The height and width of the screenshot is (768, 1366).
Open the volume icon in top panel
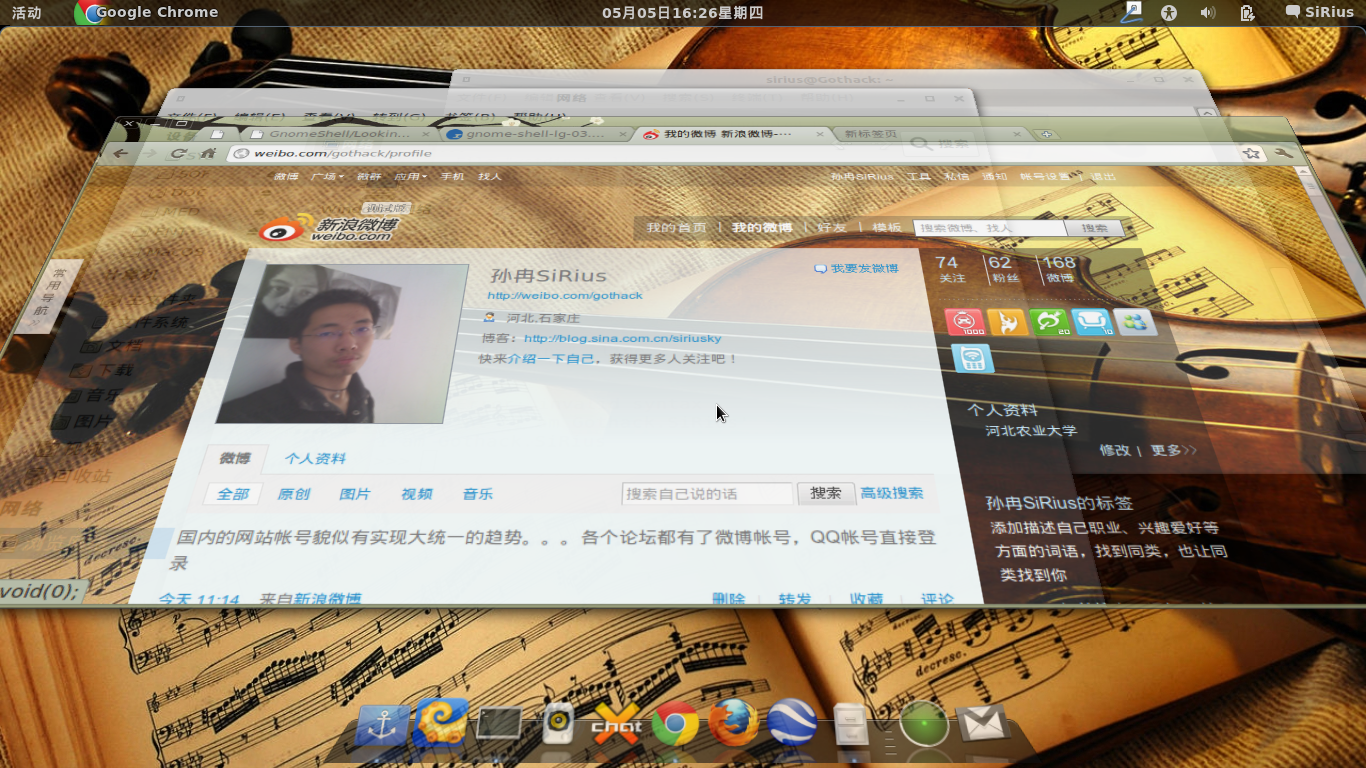click(x=1208, y=12)
